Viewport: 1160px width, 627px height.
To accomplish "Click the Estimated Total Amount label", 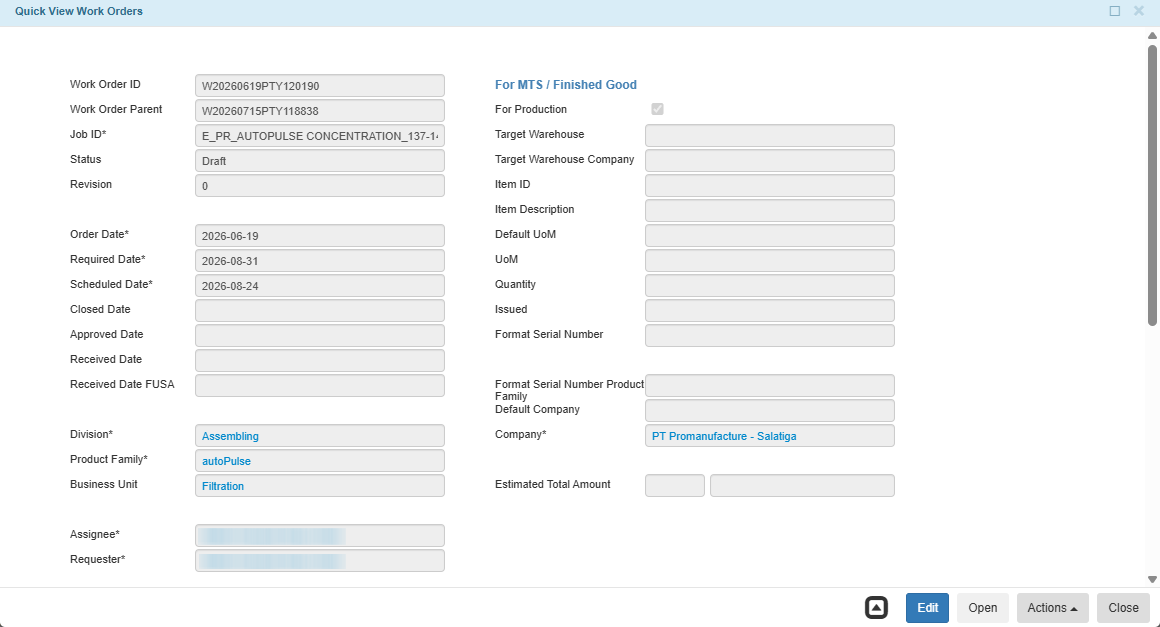I will (553, 484).
